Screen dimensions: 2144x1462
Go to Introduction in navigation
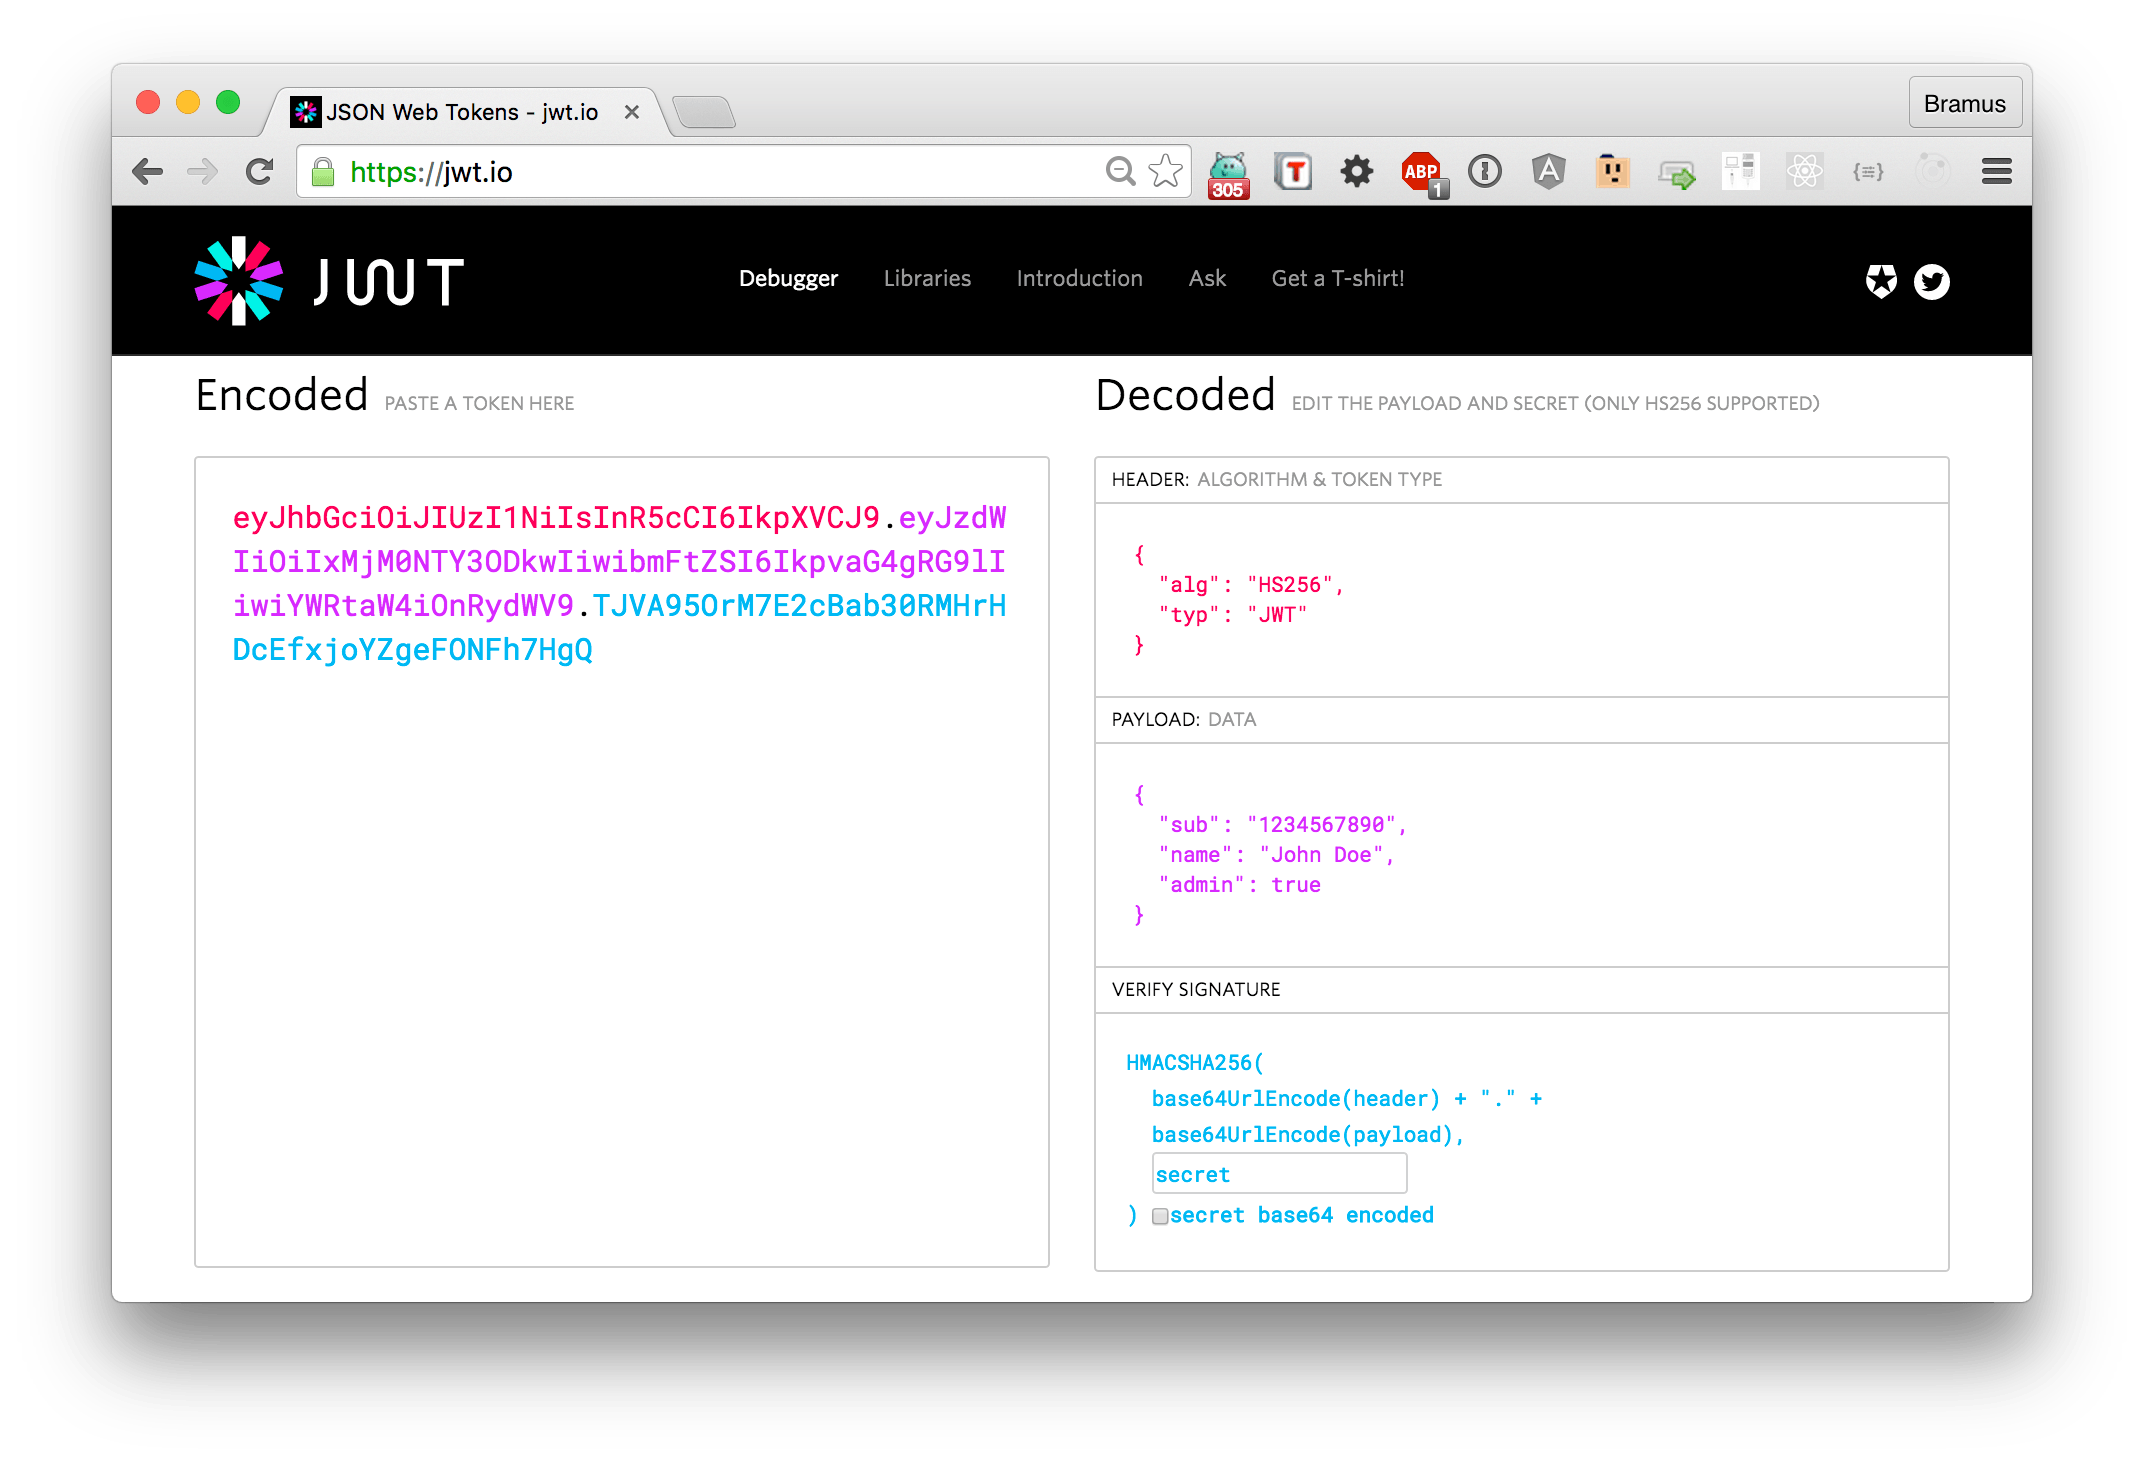[1079, 279]
